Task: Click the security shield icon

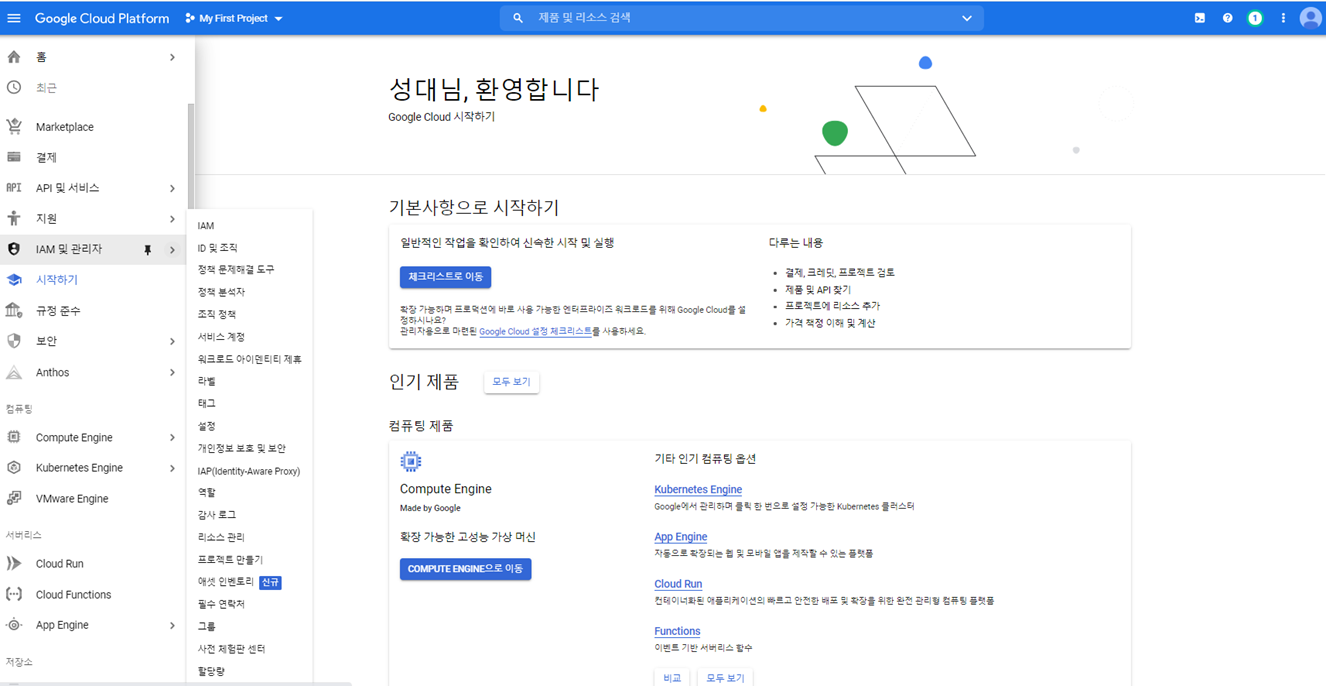Action: pos(14,341)
